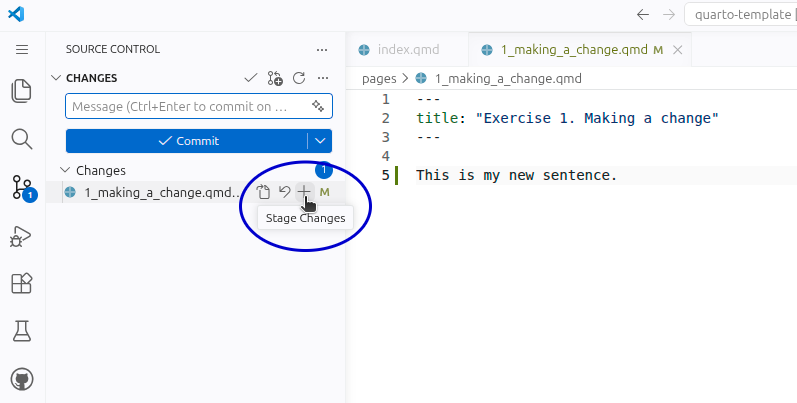Click the VS Code logo icon
The width and height of the screenshot is (797, 403).
tap(16, 14)
